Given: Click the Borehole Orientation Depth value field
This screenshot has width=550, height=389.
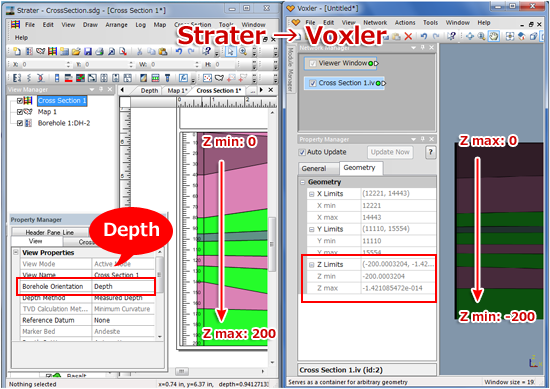Looking at the screenshot, I should coord(123,287).
